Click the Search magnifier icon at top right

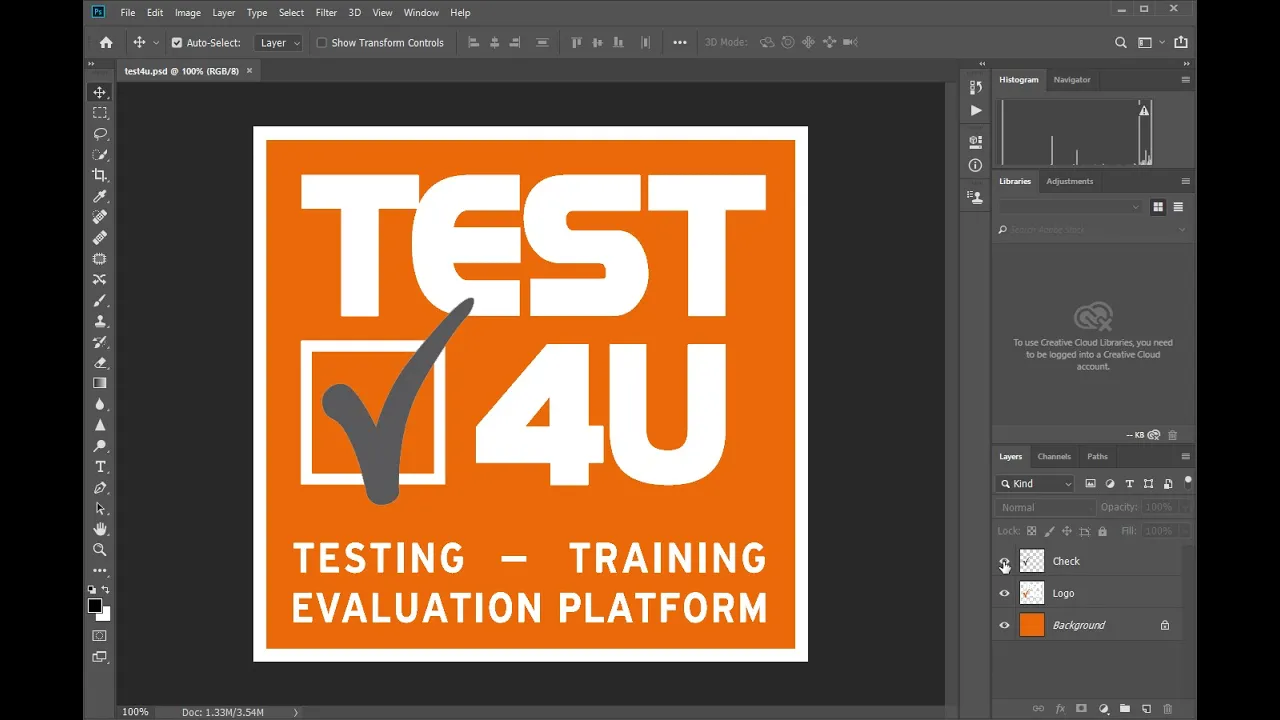[1121, 42]
